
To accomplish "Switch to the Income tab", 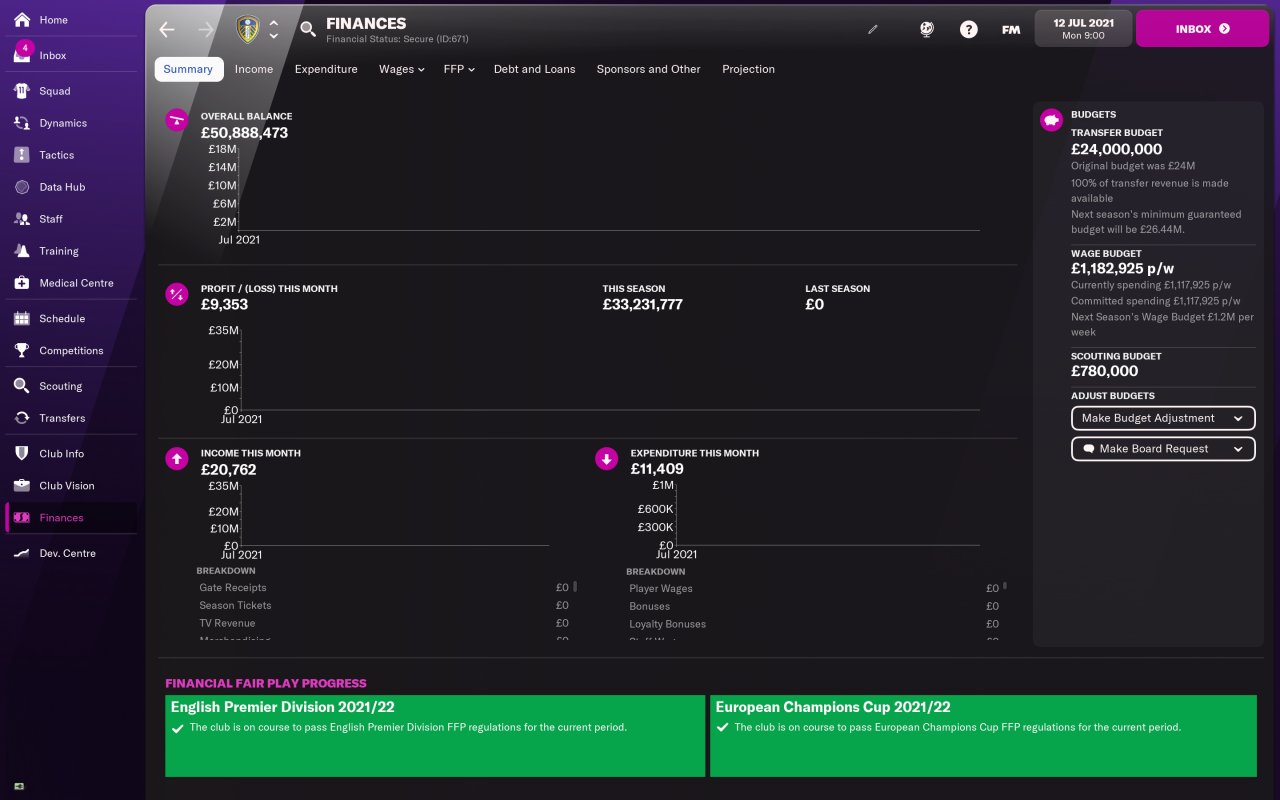I will point(254,69).
